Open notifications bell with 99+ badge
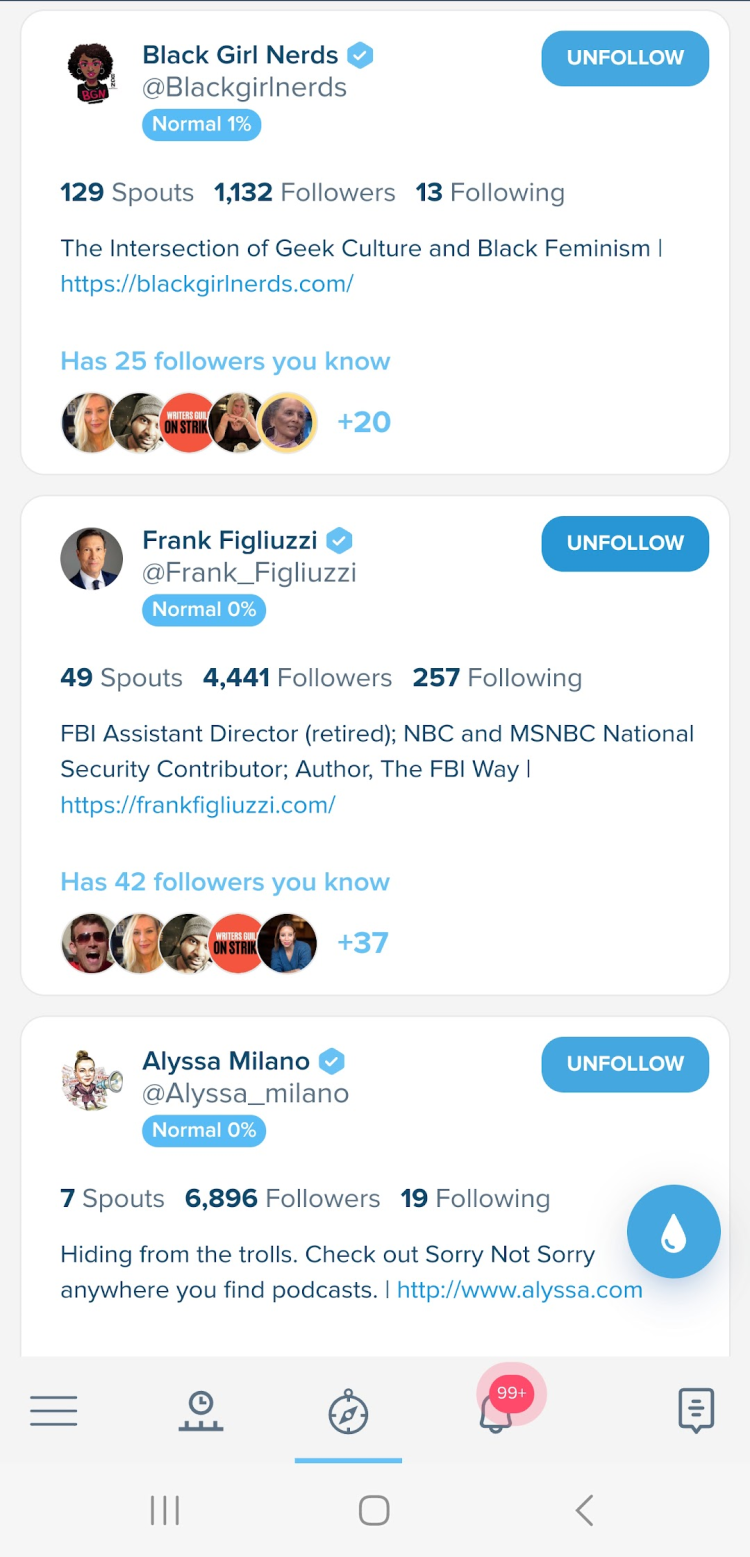The width and height of the screenshot is (750, 1557). [496, 1411]
